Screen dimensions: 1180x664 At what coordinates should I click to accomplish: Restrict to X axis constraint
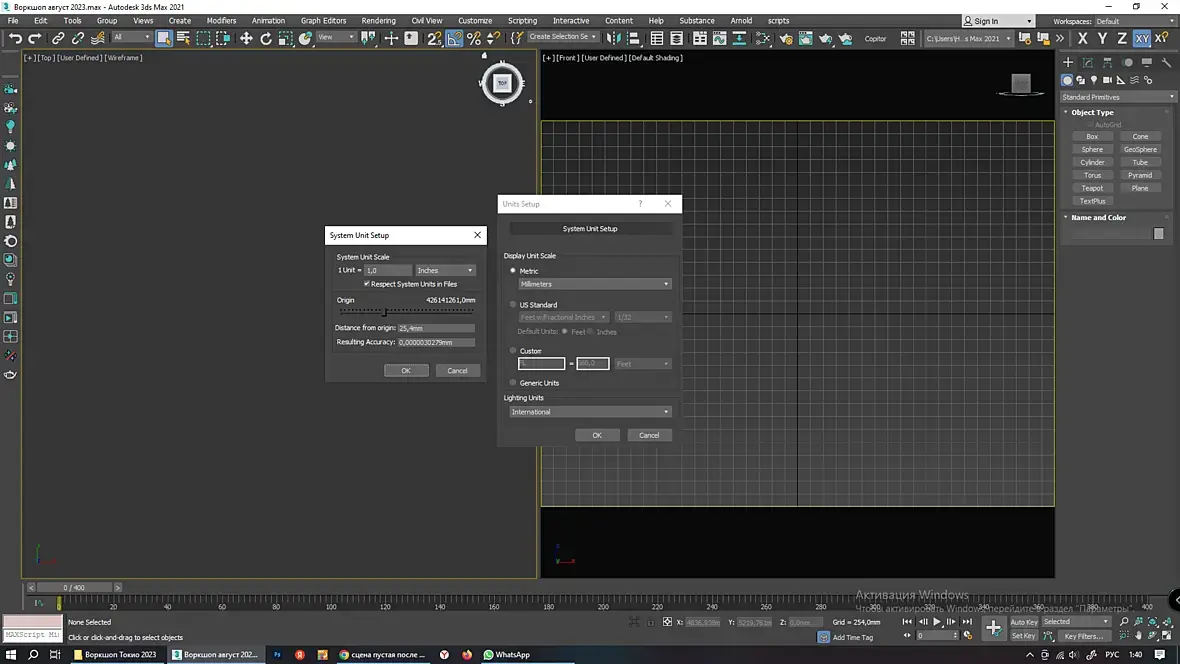point(1082,38)
